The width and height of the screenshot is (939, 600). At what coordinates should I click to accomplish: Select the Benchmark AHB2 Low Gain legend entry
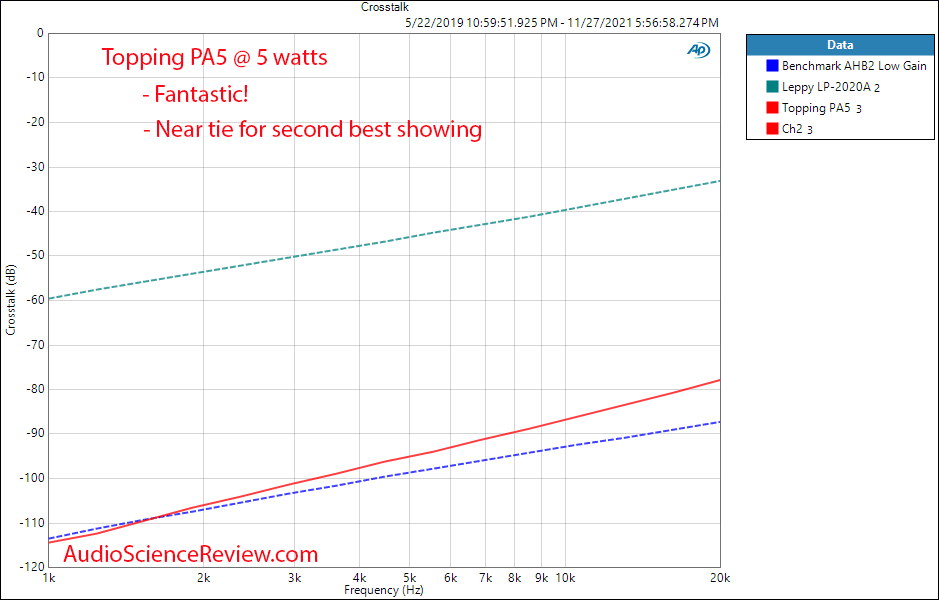pos(846,66)
